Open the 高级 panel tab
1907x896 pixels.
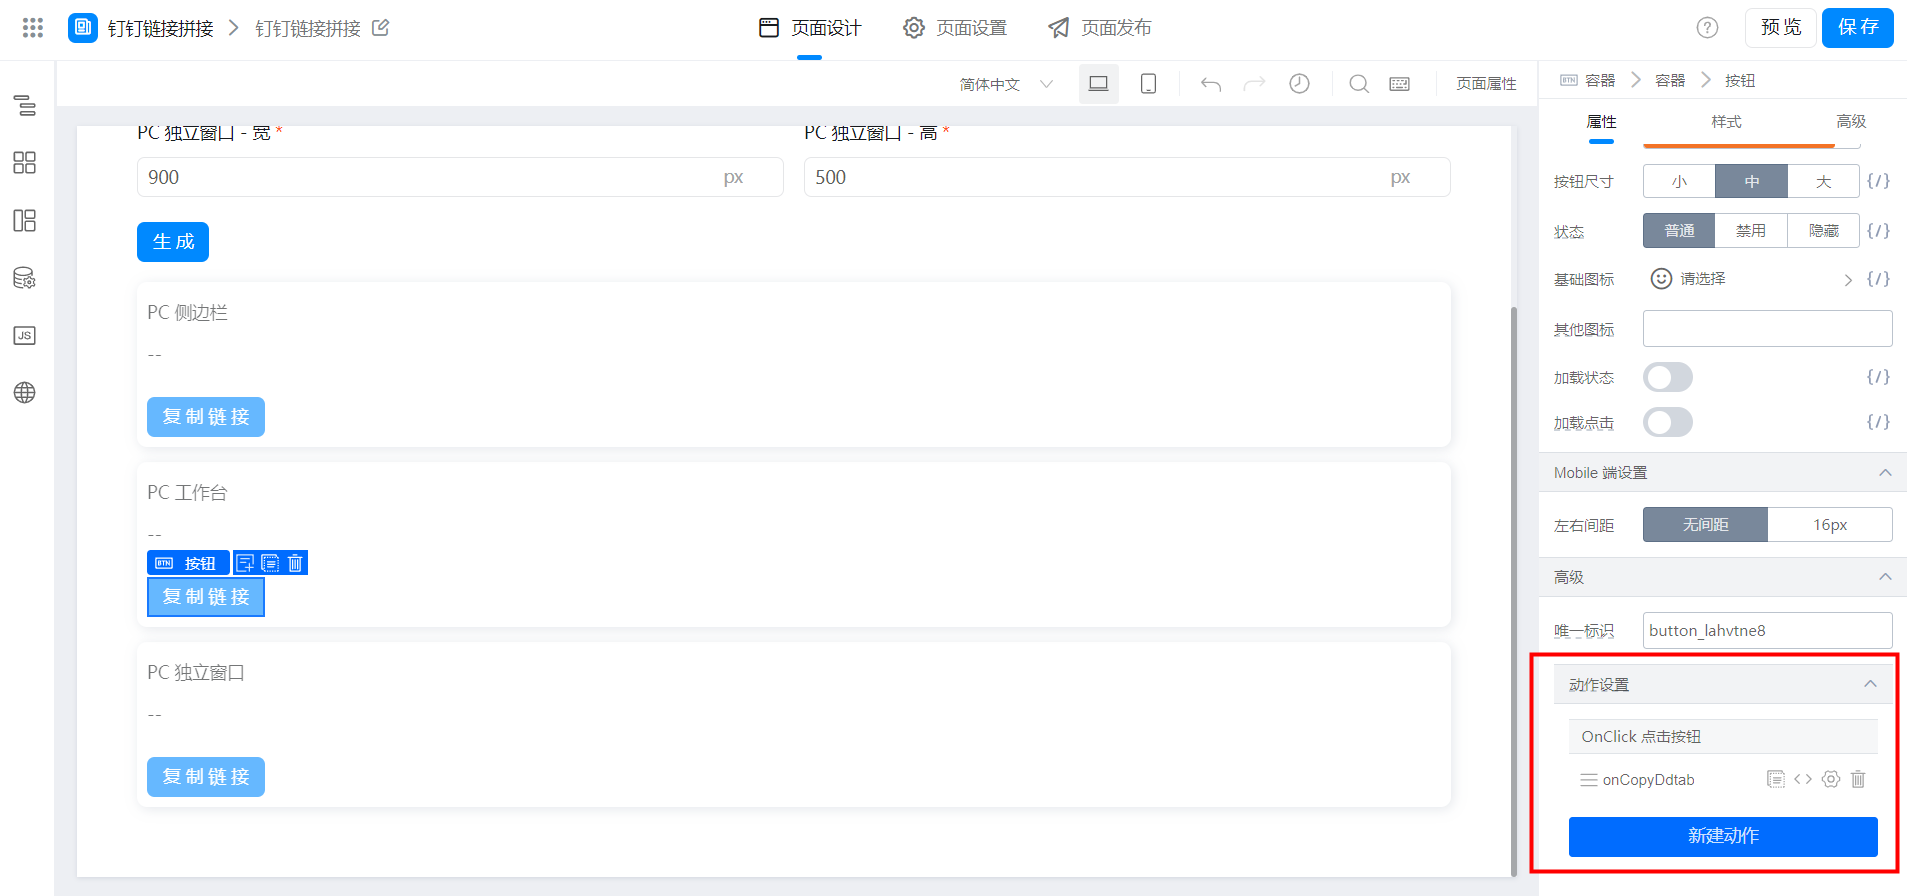coord(1851,122)
